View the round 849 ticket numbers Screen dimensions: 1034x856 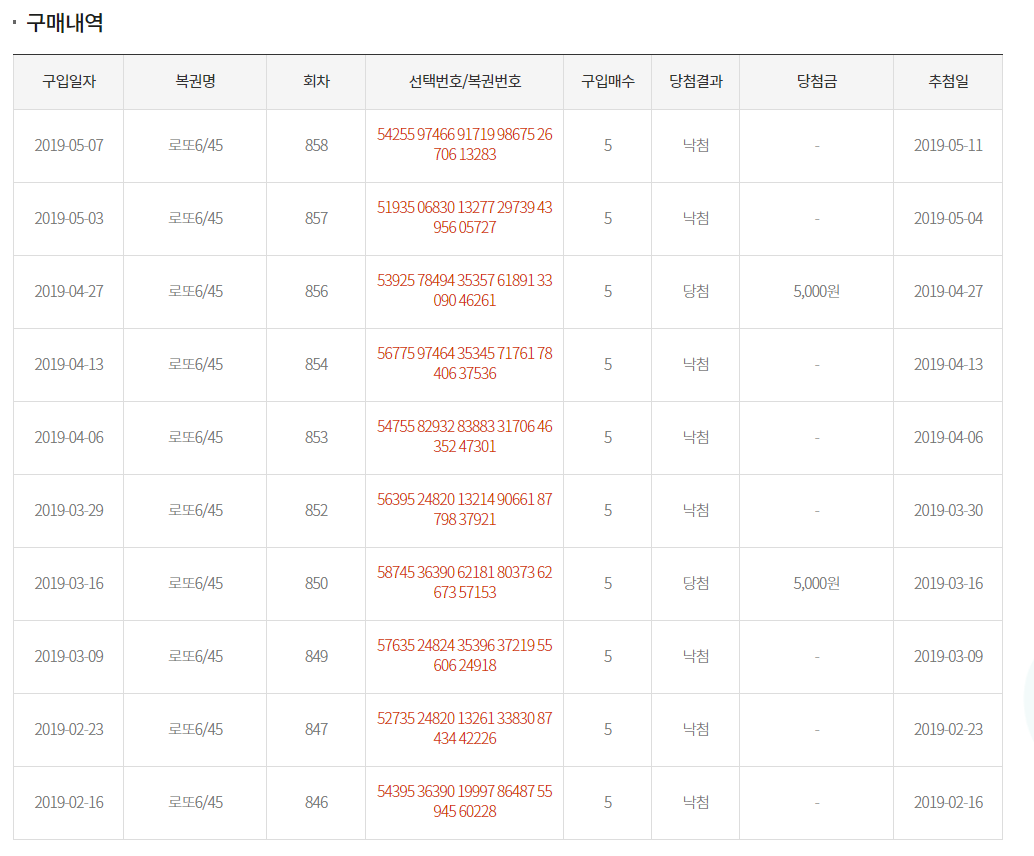tap(464, 656)
